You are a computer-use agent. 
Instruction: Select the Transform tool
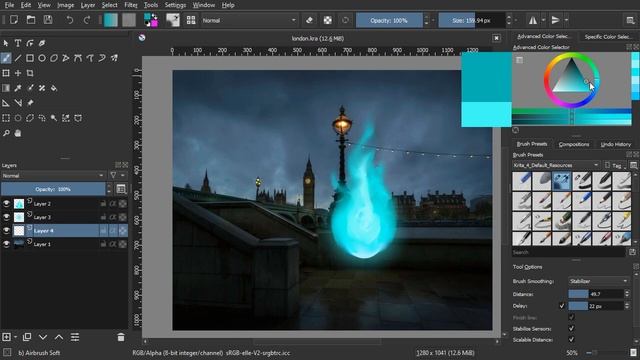pyautogui.click(x=6, y=73)
